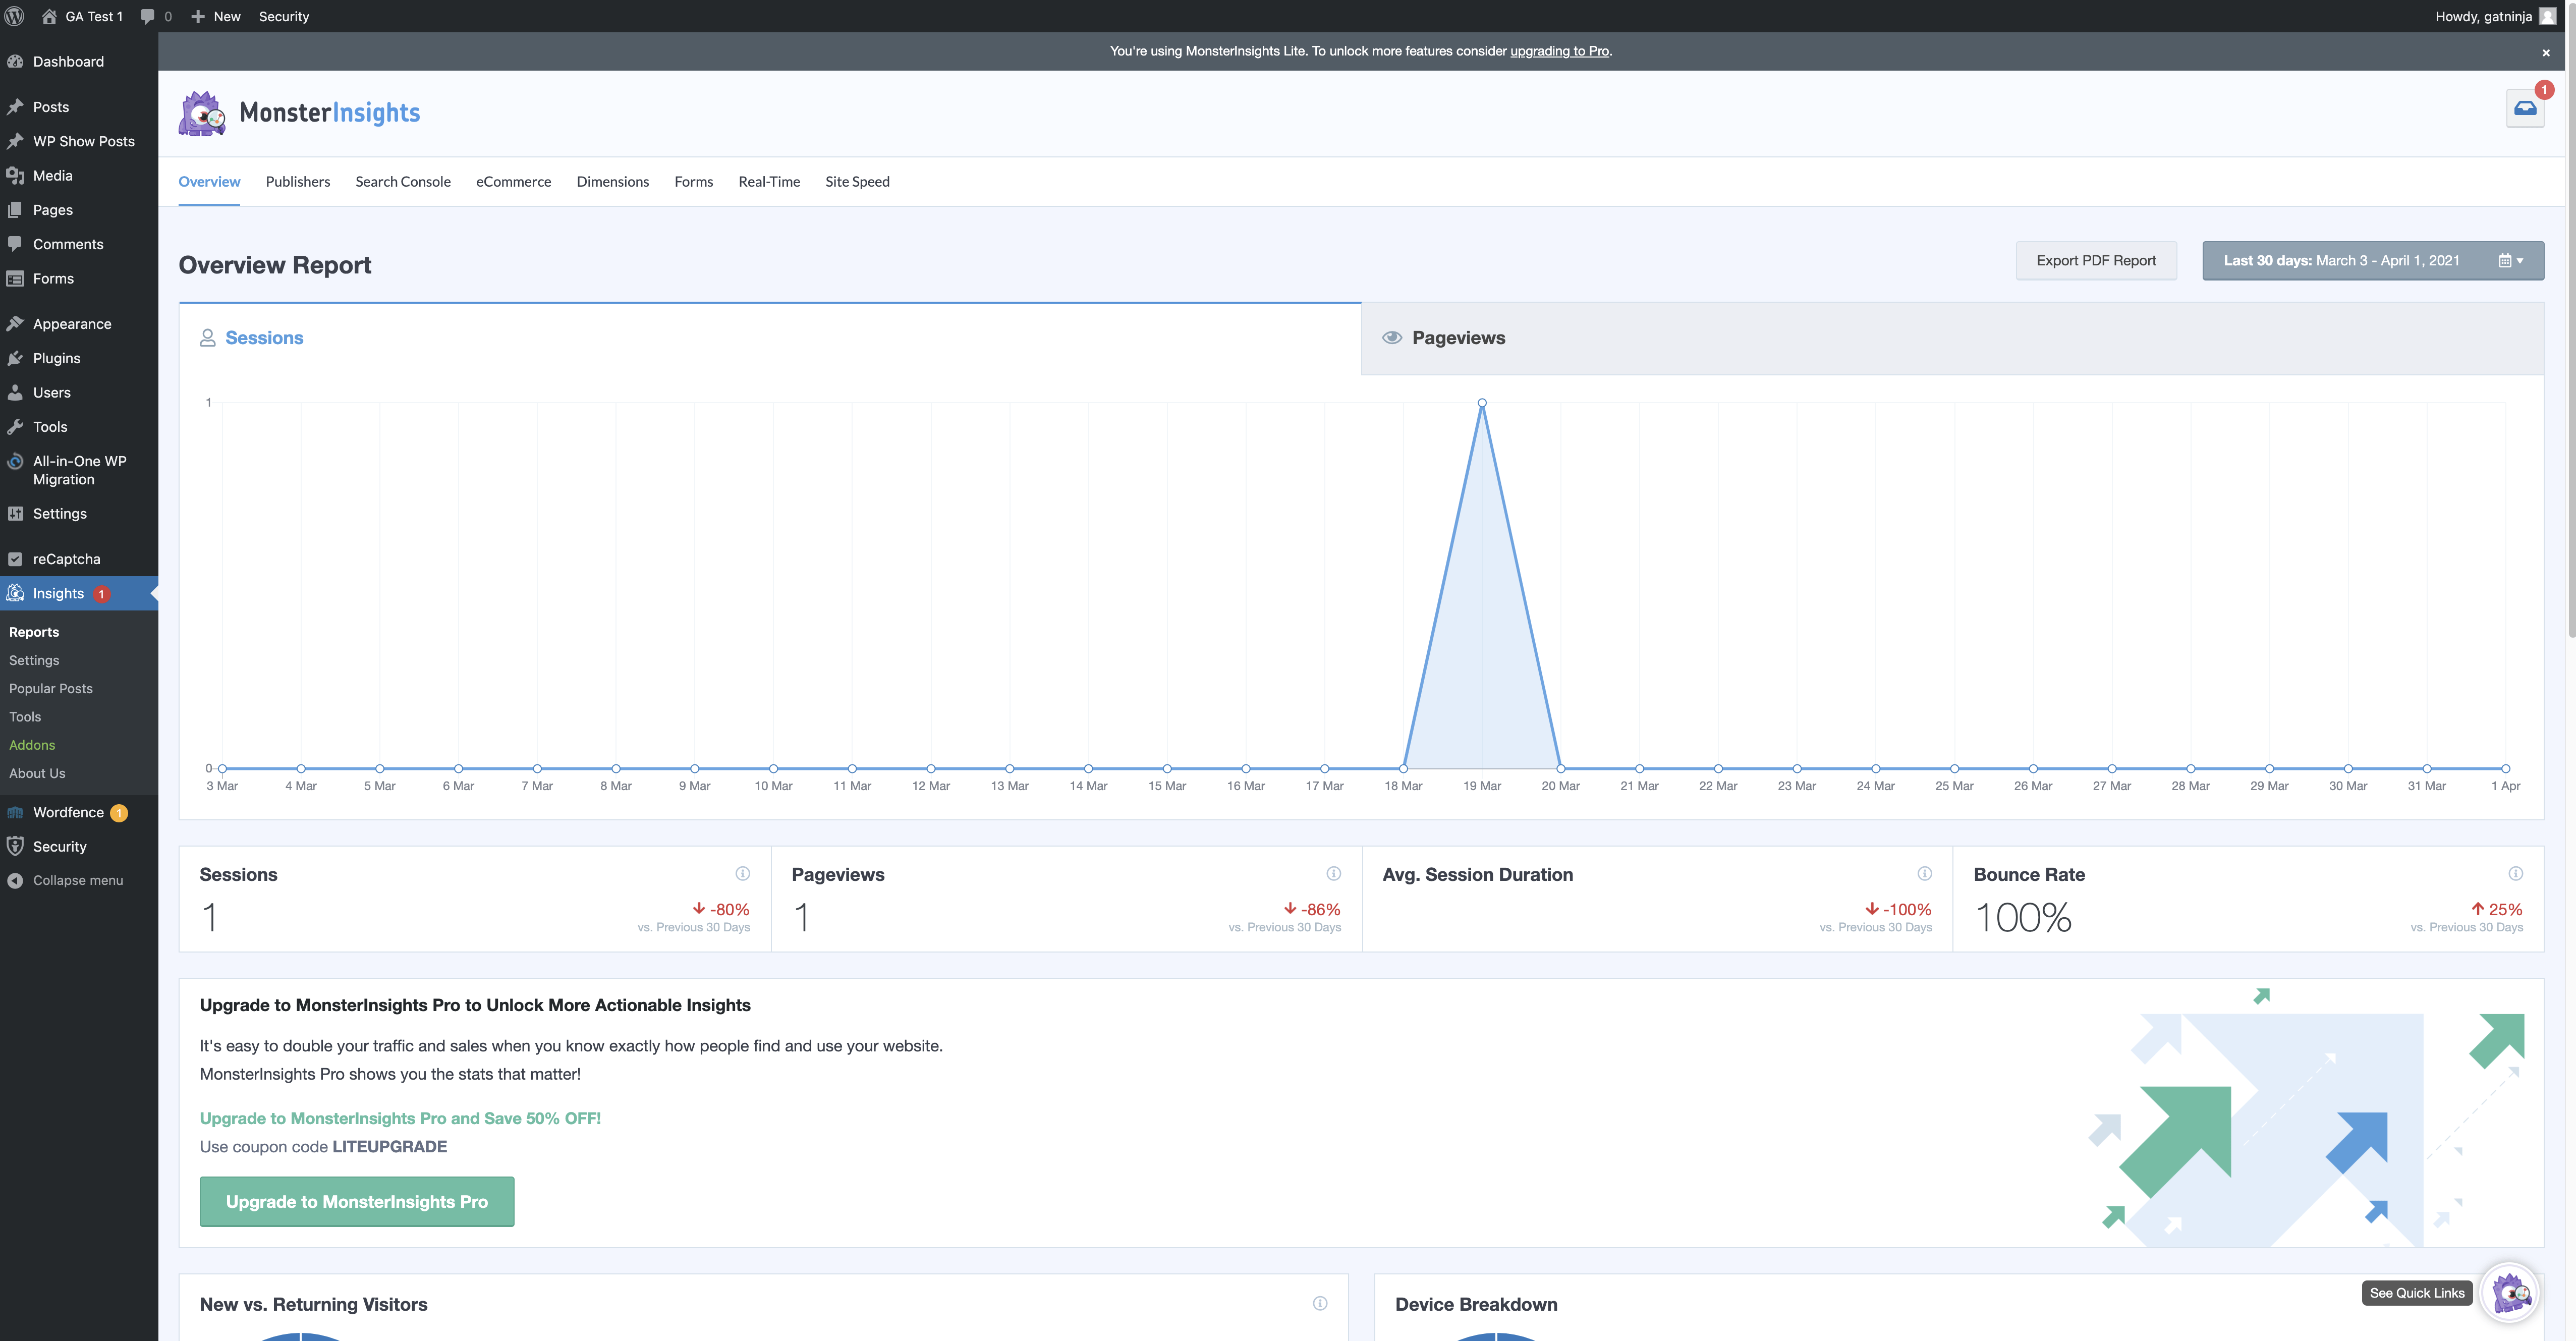Open the Media library via sidebar icon
Viewport: 2576px width, 1341px height.
[16, 175]
